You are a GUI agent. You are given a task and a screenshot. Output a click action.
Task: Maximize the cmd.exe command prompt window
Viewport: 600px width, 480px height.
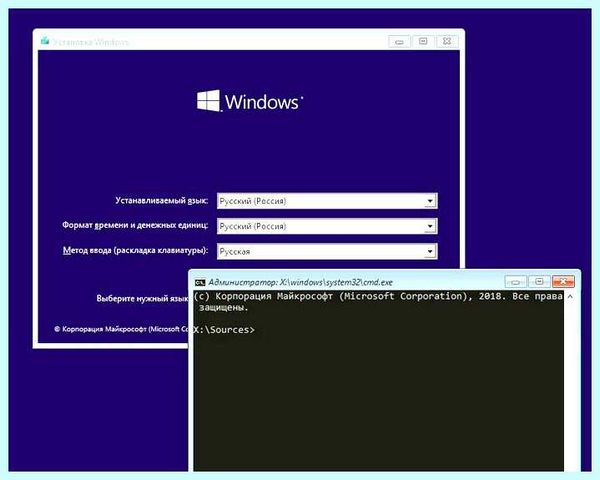[539, 282]
